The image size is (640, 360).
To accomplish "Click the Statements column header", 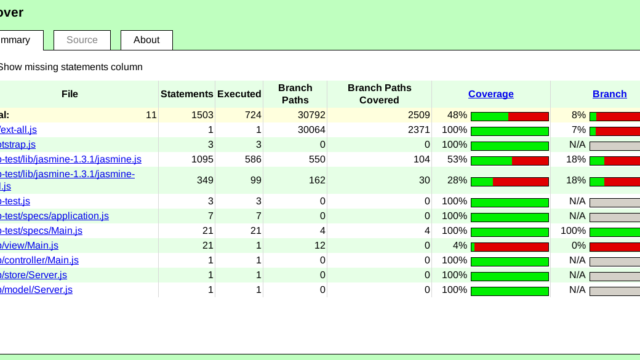I will pyautogui.click(x=187, y=94).
